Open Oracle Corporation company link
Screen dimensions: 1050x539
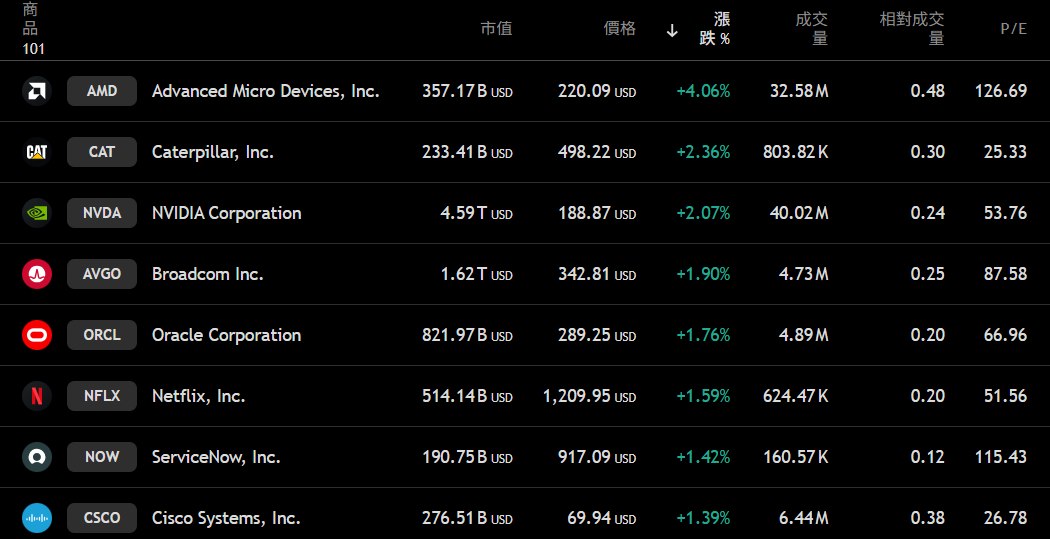(226, 335)
